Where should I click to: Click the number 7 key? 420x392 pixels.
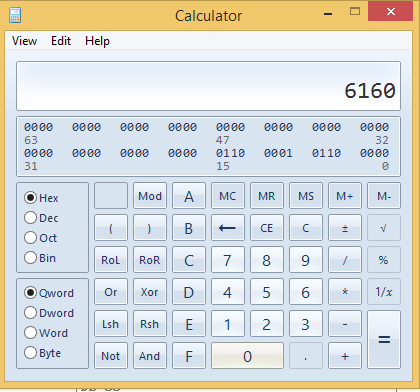pos(228,260)
